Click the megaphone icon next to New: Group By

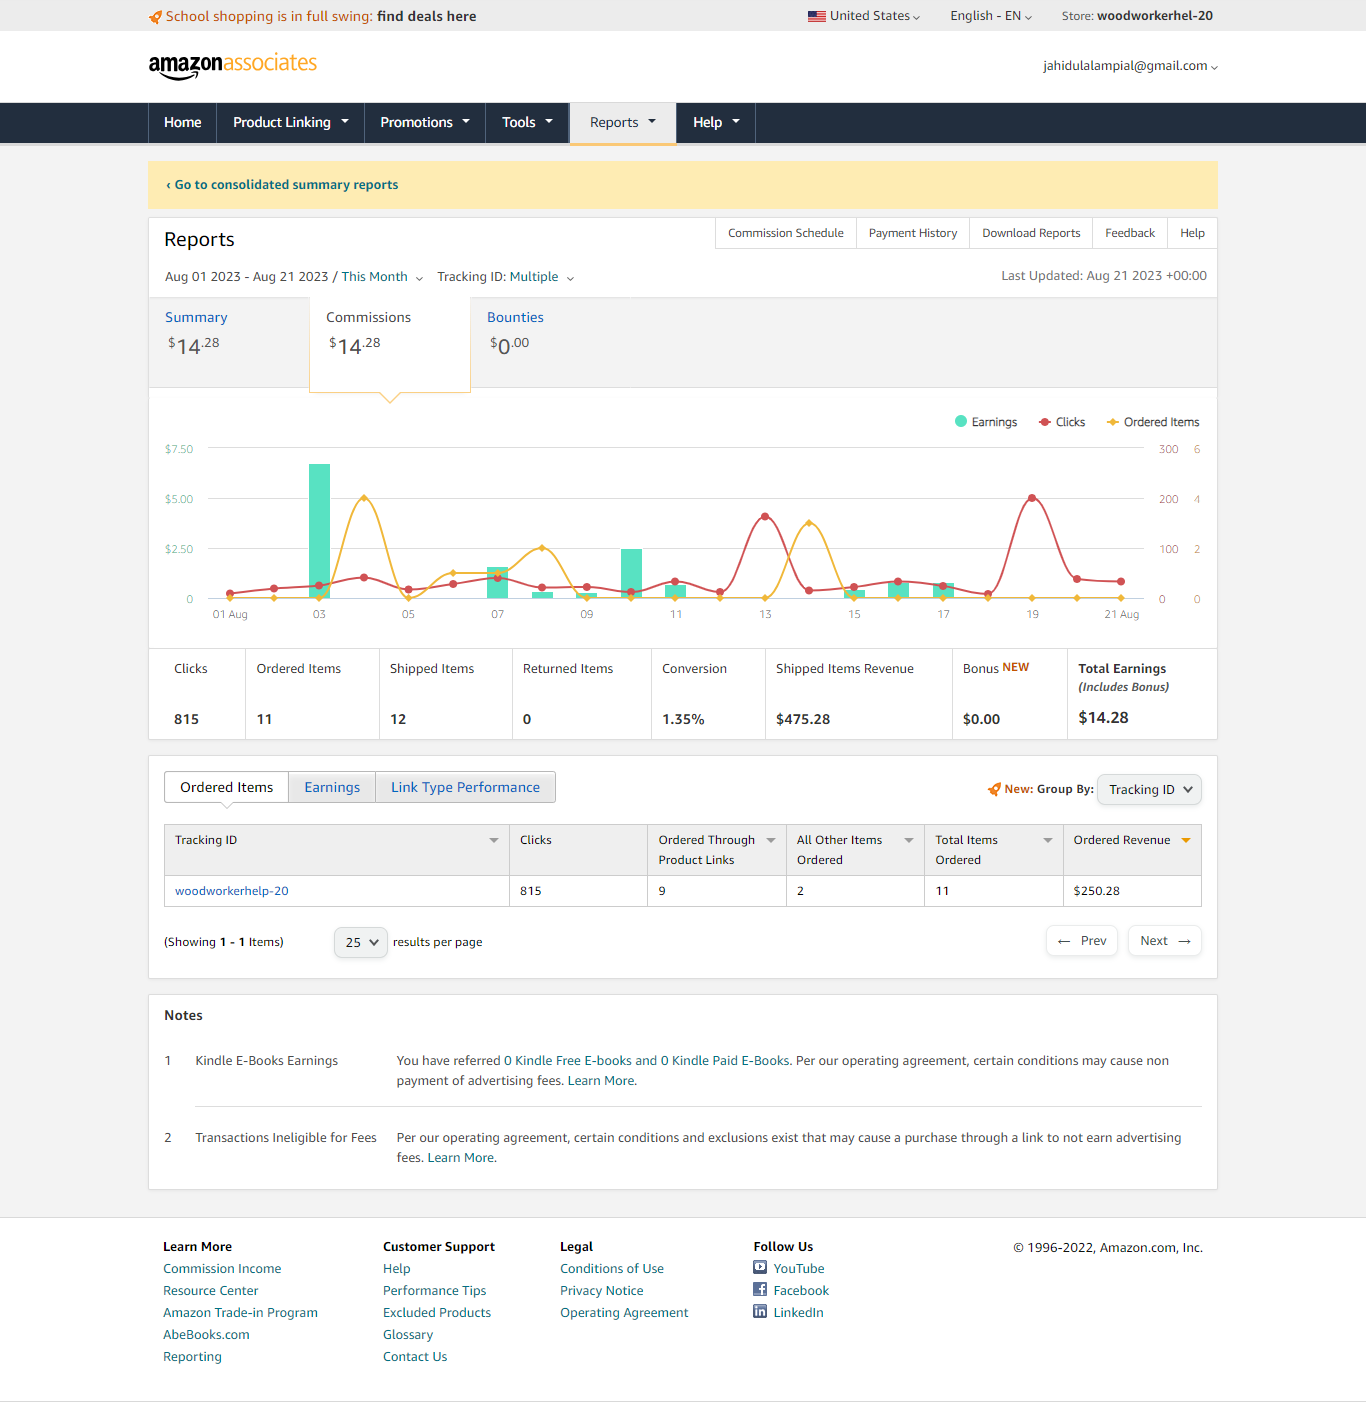(994, 789)
